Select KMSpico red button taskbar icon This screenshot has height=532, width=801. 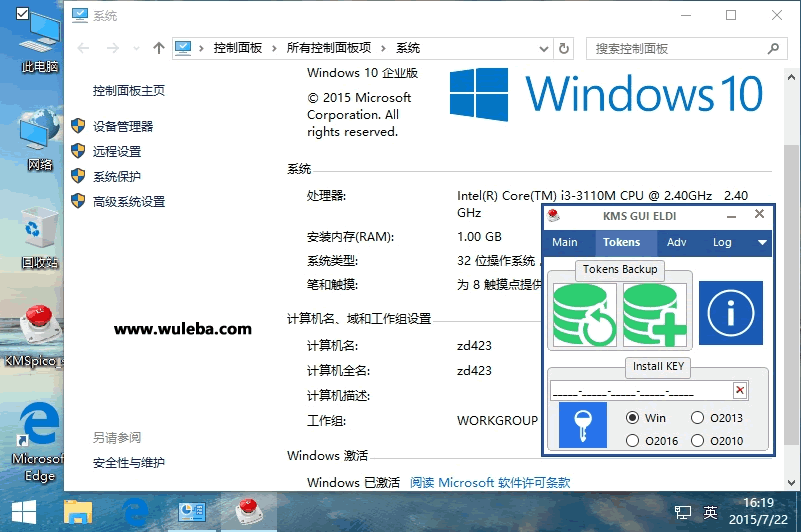(x=249, y=512)
